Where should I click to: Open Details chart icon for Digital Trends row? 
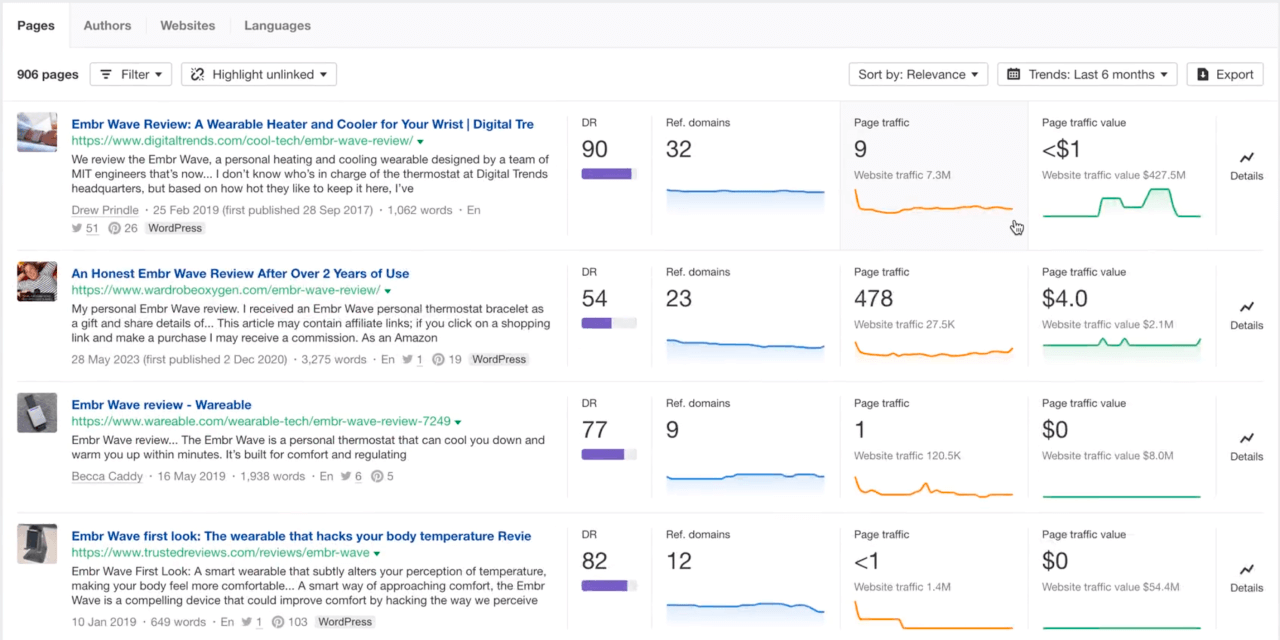(x=1246, y=158)
